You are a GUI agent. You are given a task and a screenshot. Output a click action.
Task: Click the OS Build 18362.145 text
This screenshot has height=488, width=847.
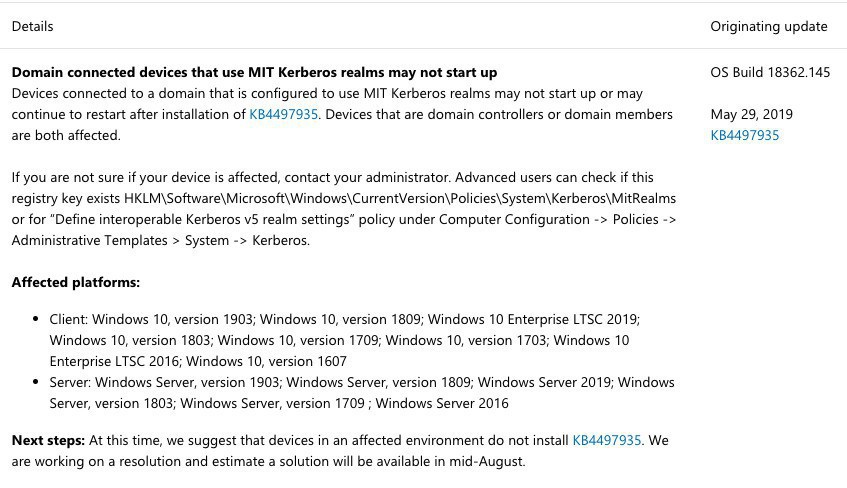tap(769, 72)
